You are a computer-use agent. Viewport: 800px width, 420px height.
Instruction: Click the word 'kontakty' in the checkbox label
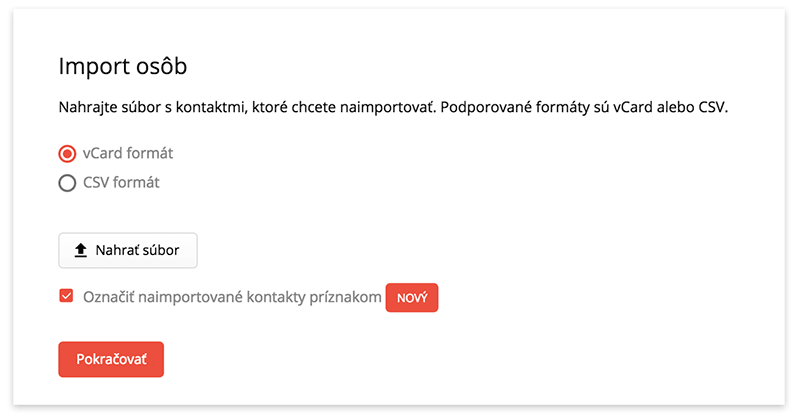[276, 298]
